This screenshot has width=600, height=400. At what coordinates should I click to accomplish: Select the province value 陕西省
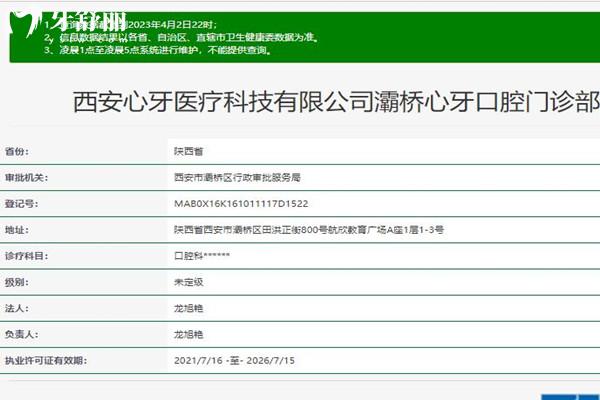[x=189, y=152]
